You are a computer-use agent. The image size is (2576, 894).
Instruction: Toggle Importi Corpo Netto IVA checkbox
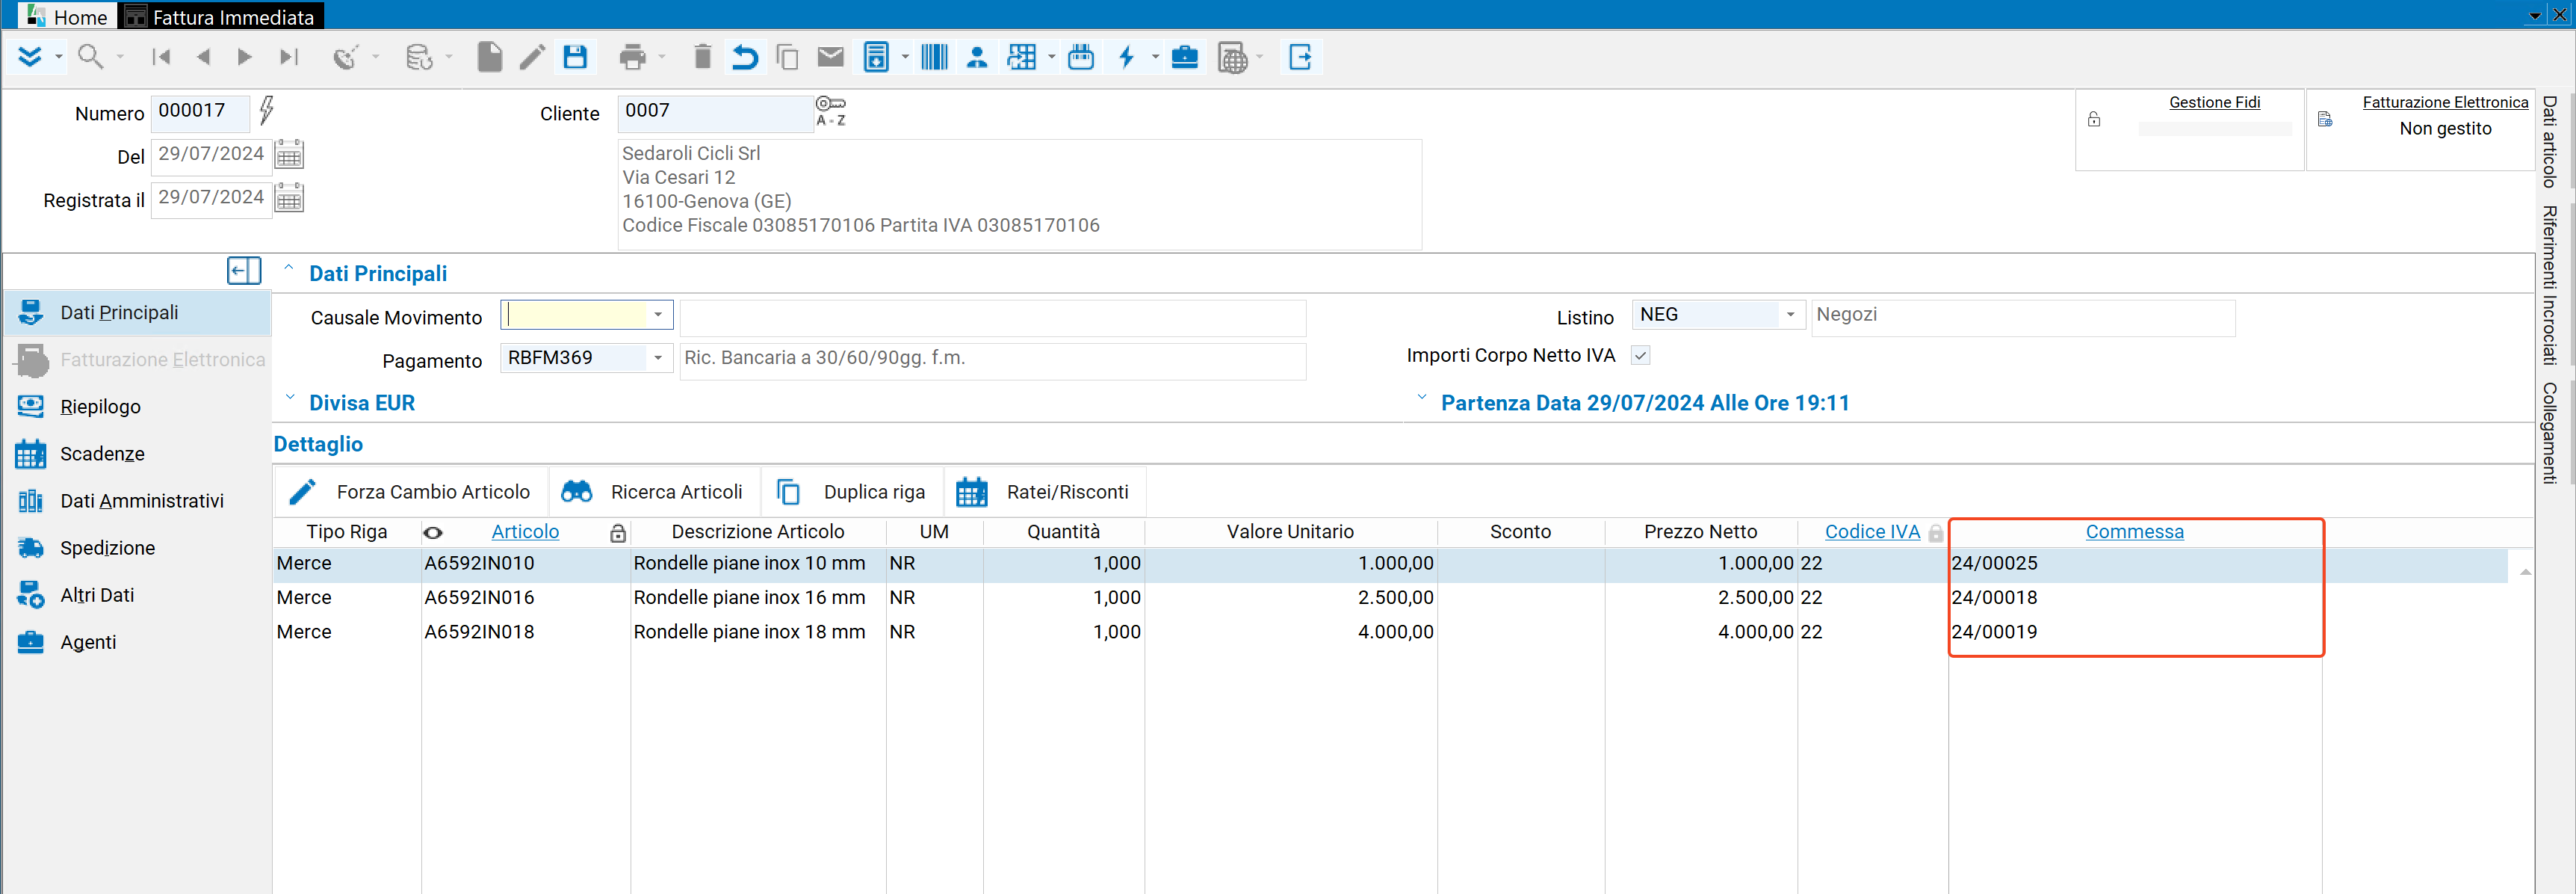tap(1641, 356)
